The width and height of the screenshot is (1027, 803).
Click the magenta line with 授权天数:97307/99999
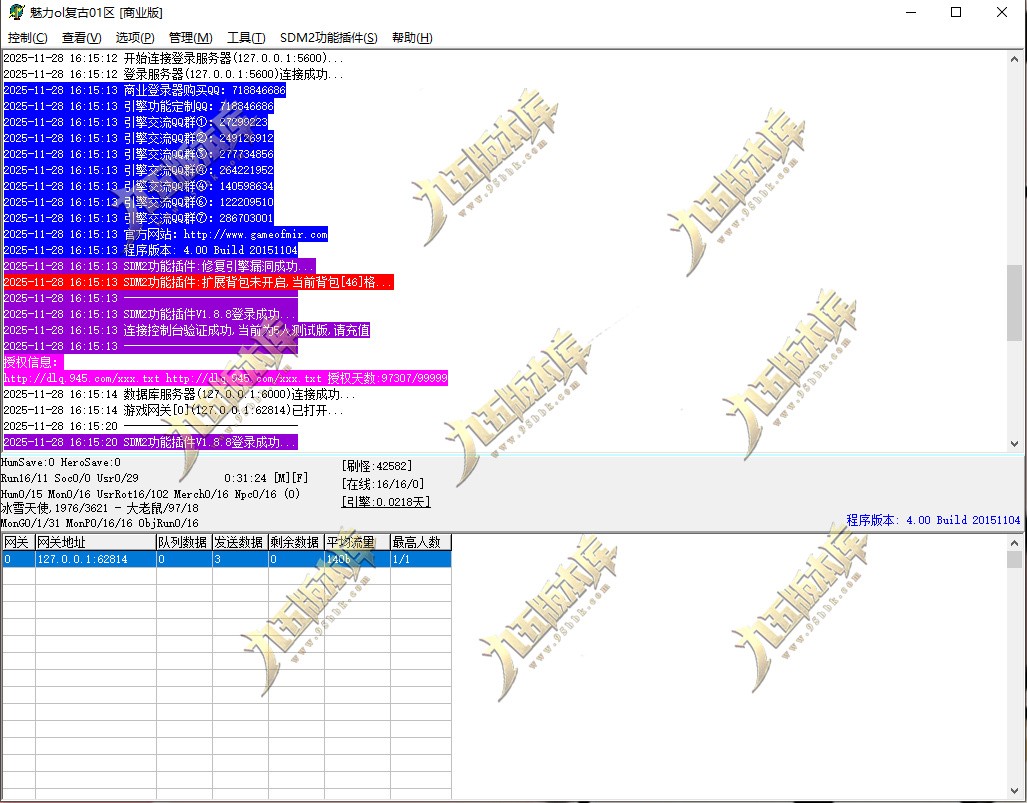226,378
